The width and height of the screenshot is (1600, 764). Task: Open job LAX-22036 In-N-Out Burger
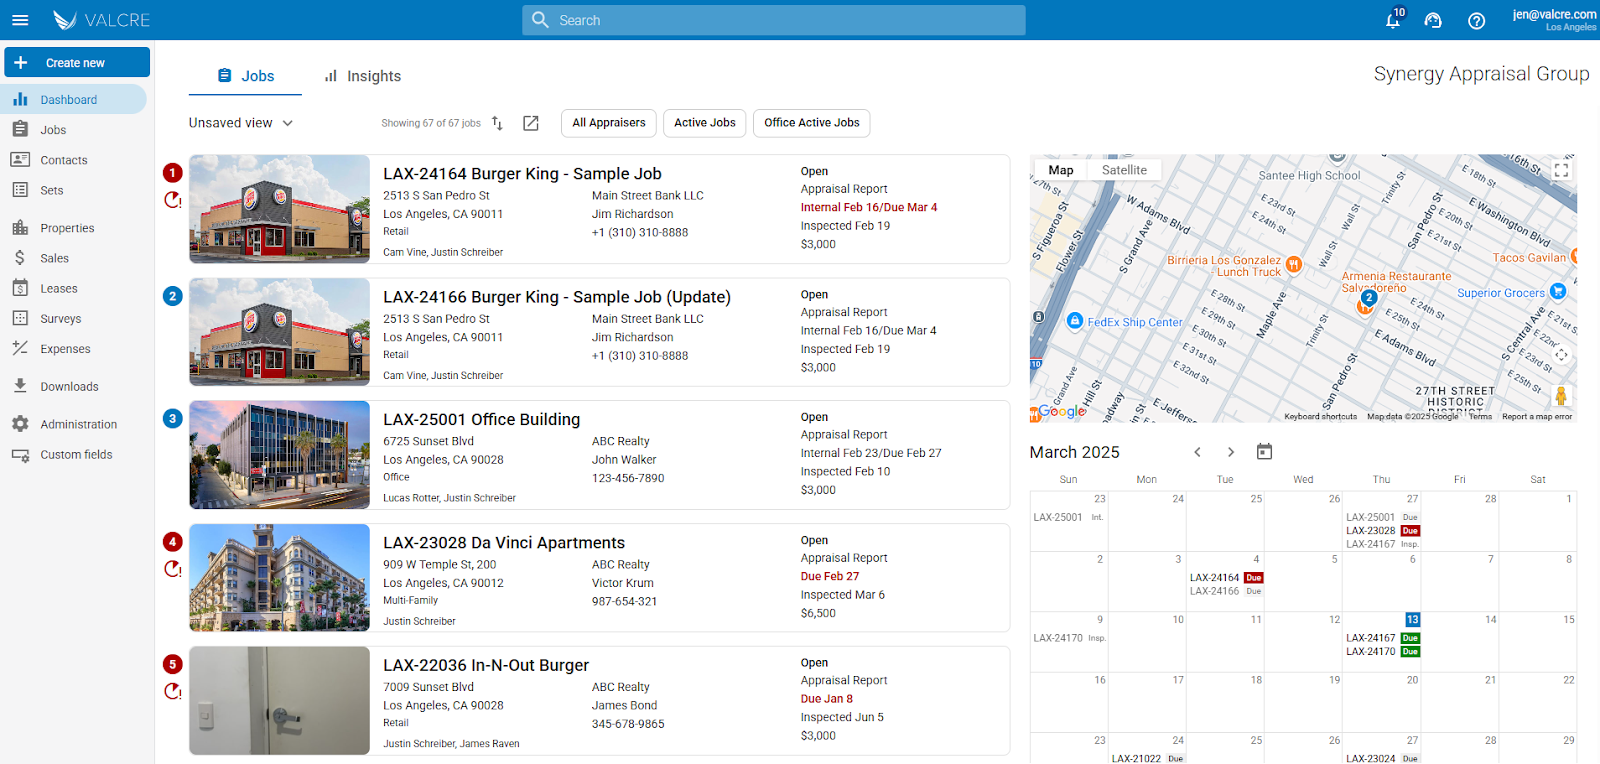[486, 666]
